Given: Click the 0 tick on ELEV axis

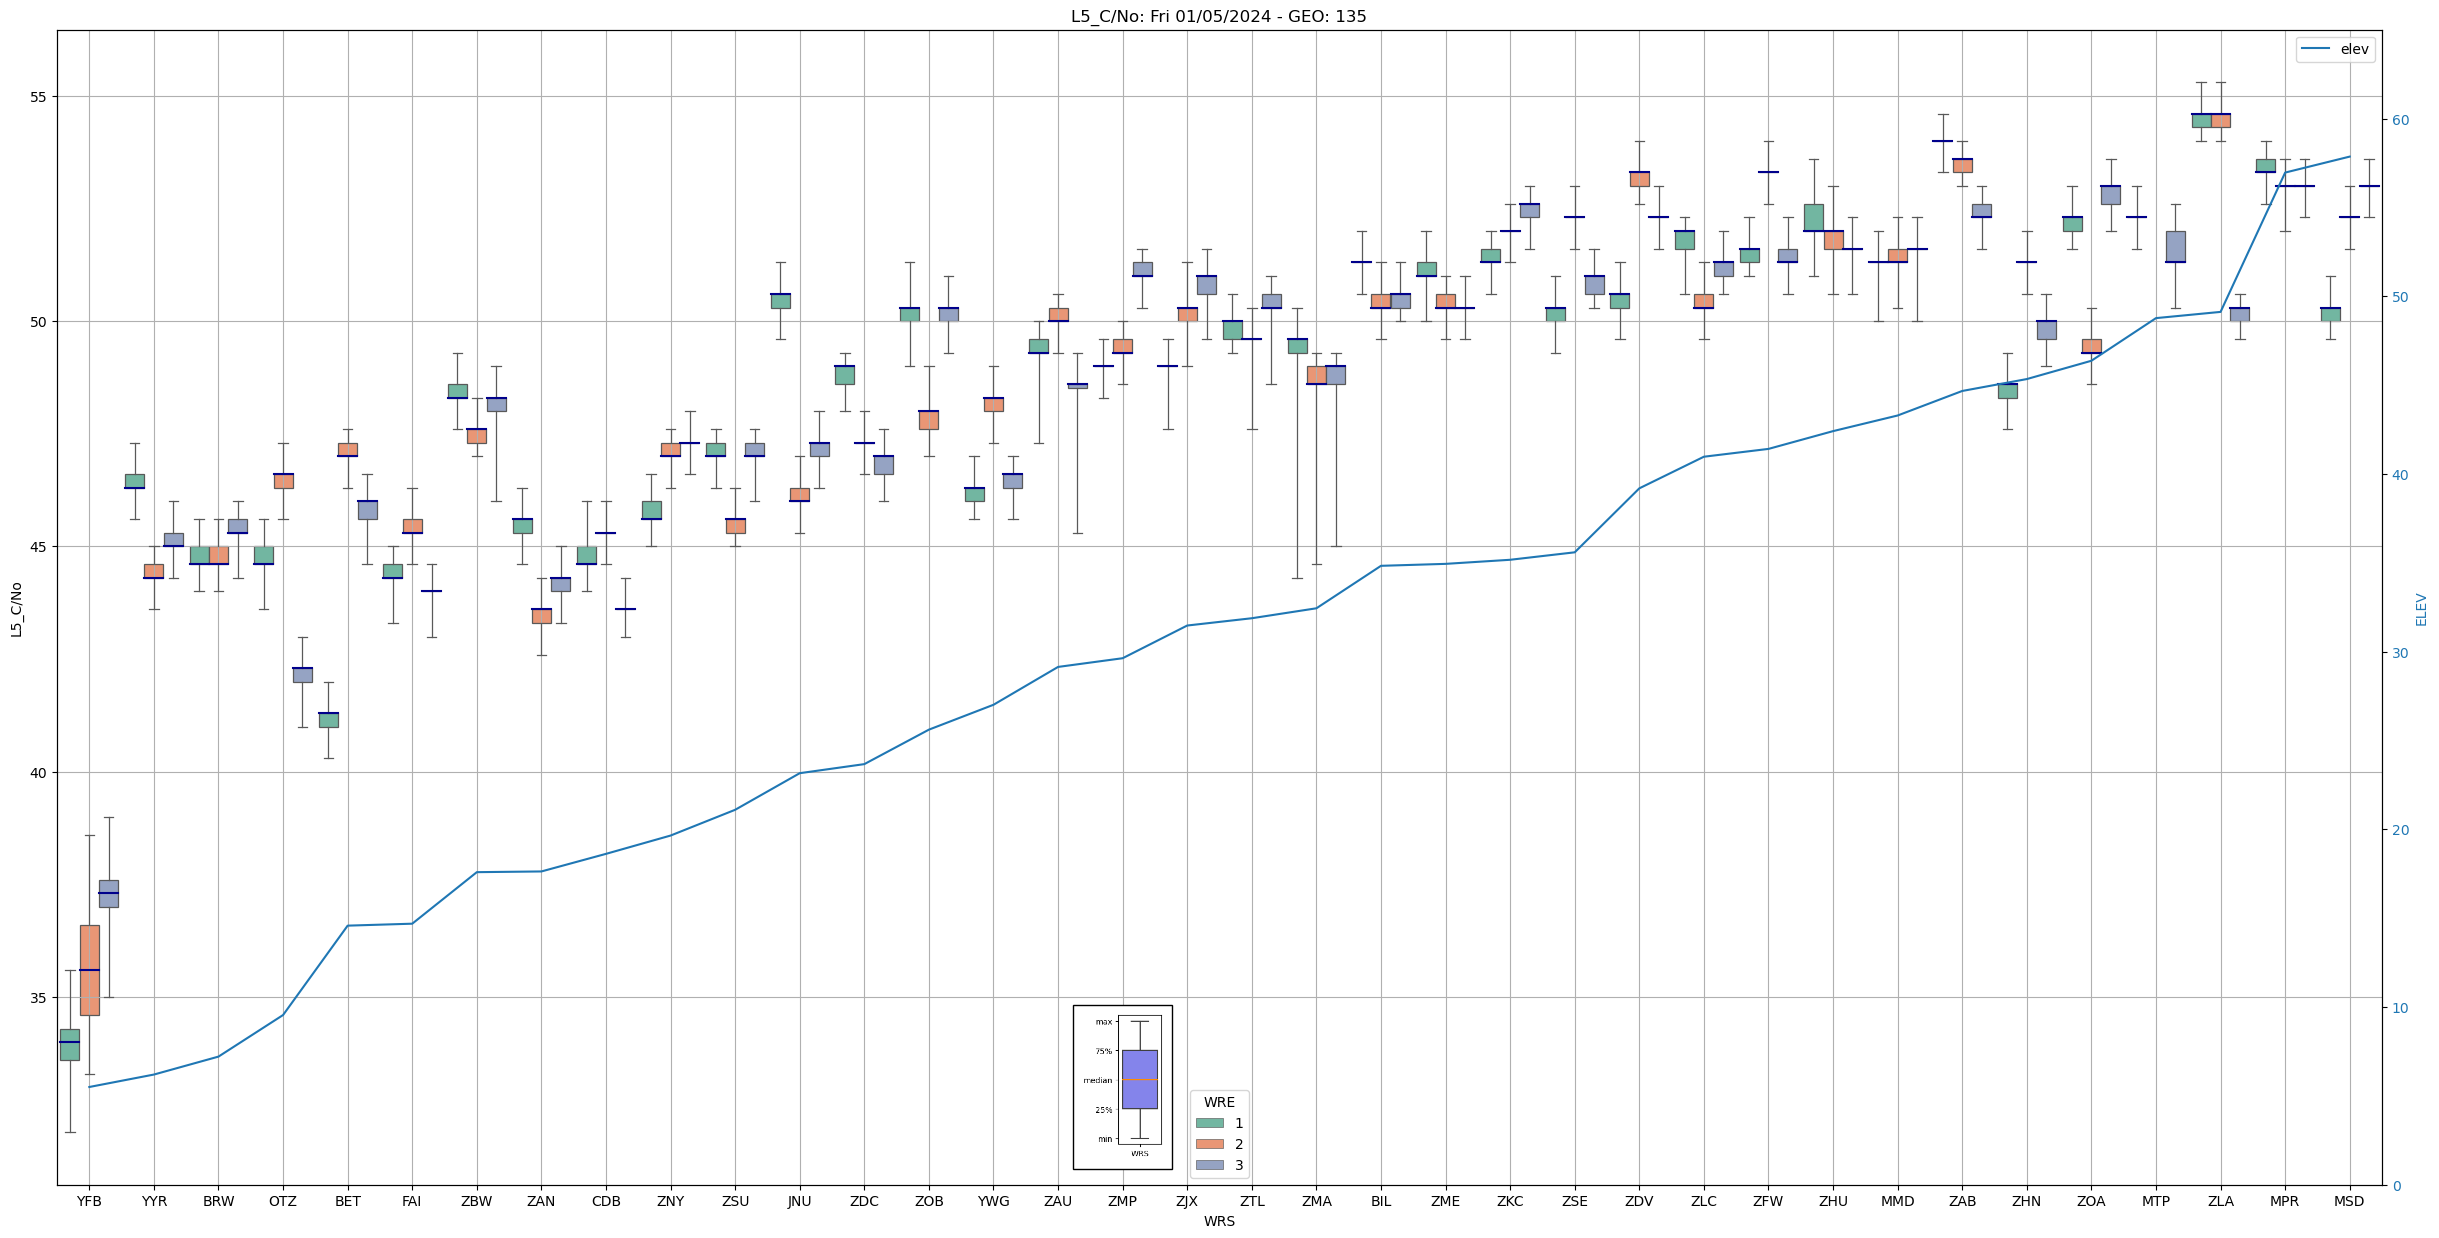Looking at the screenshot, I should coord(2395,1186).
